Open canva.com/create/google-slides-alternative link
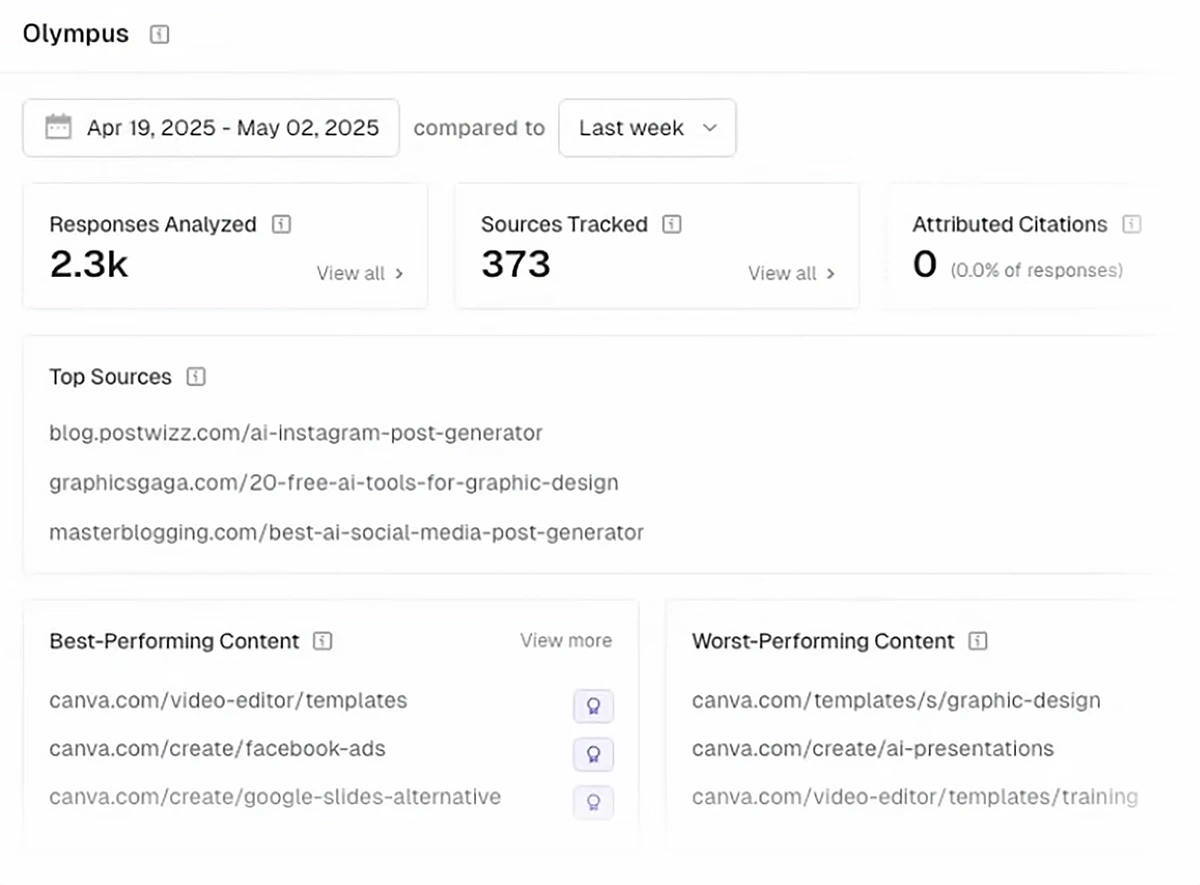Image resolution: width=1200 pixels, height=885 pixels. click(x=275, y=797)
